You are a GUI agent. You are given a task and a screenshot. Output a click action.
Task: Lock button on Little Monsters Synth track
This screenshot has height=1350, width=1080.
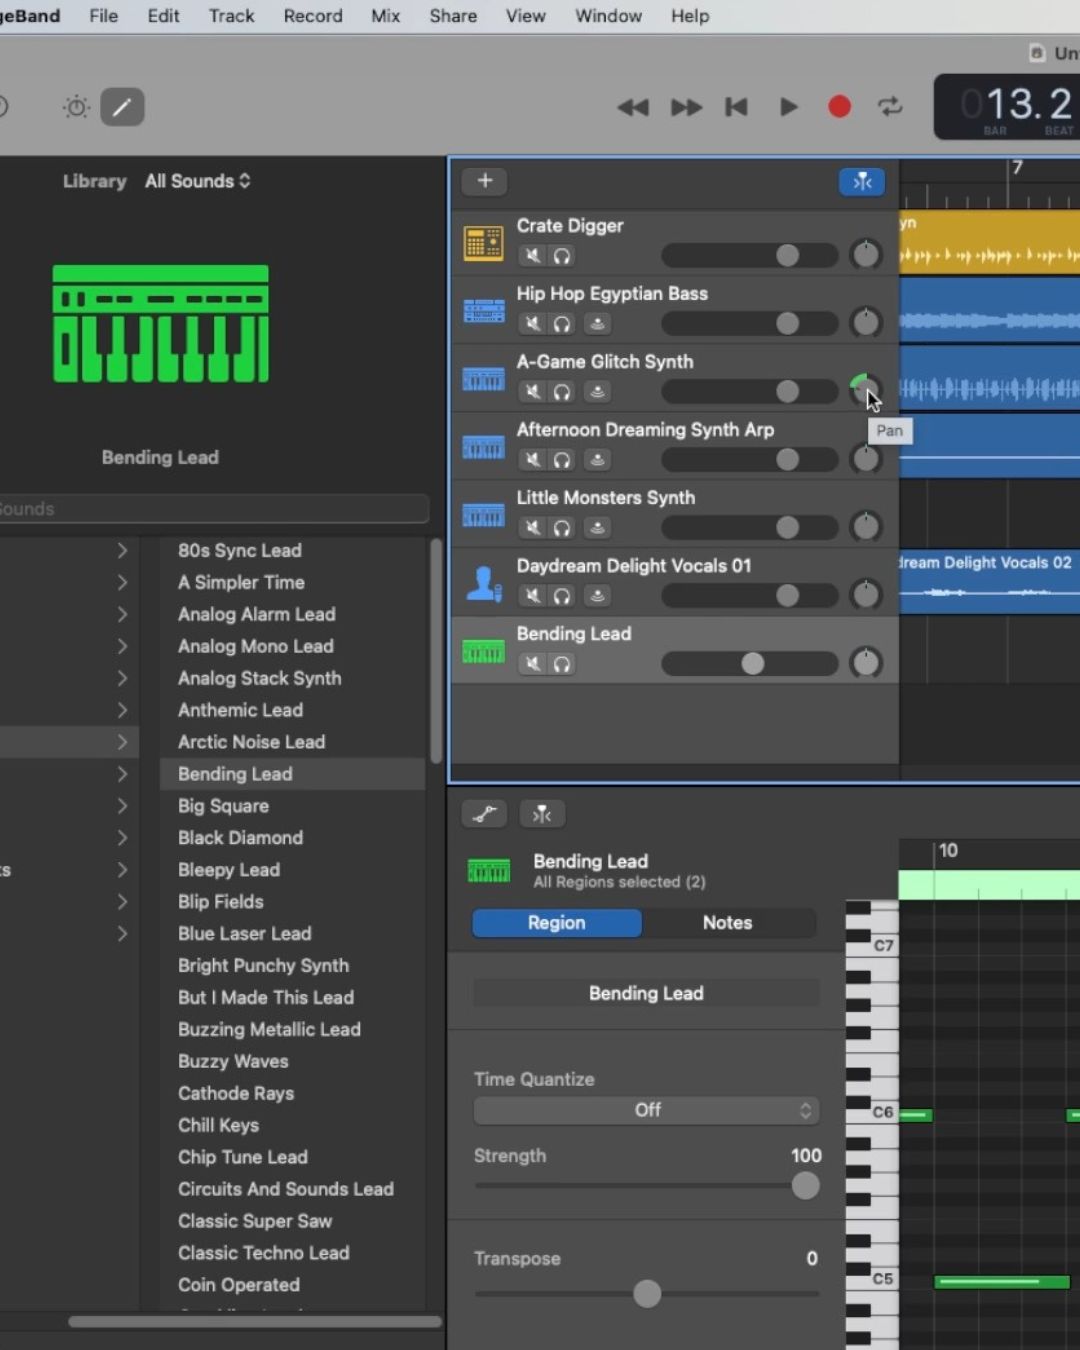pos(597,528)
